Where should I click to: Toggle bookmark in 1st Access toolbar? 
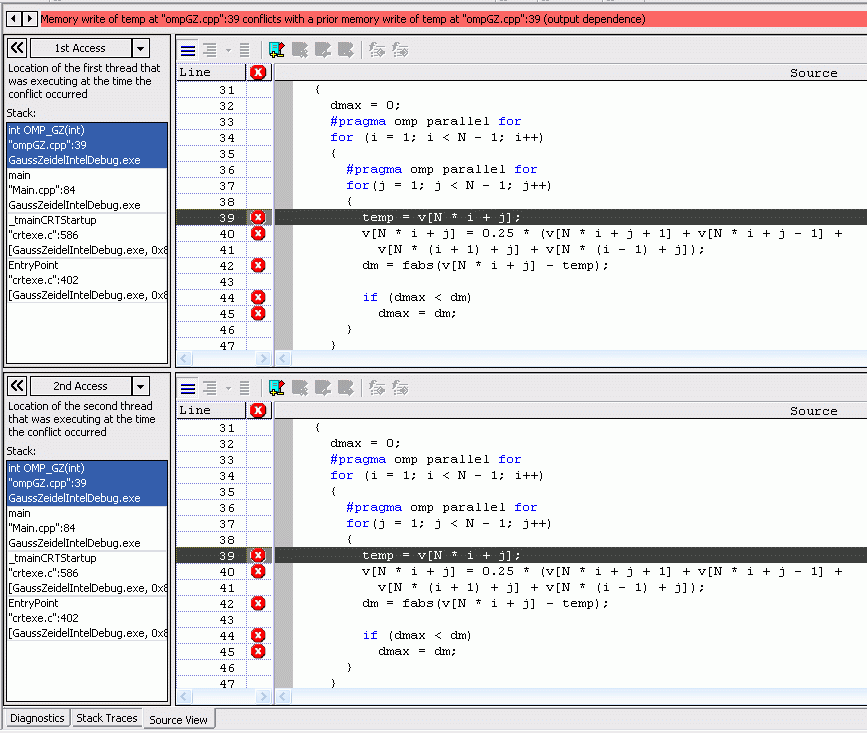coord(276,50)
